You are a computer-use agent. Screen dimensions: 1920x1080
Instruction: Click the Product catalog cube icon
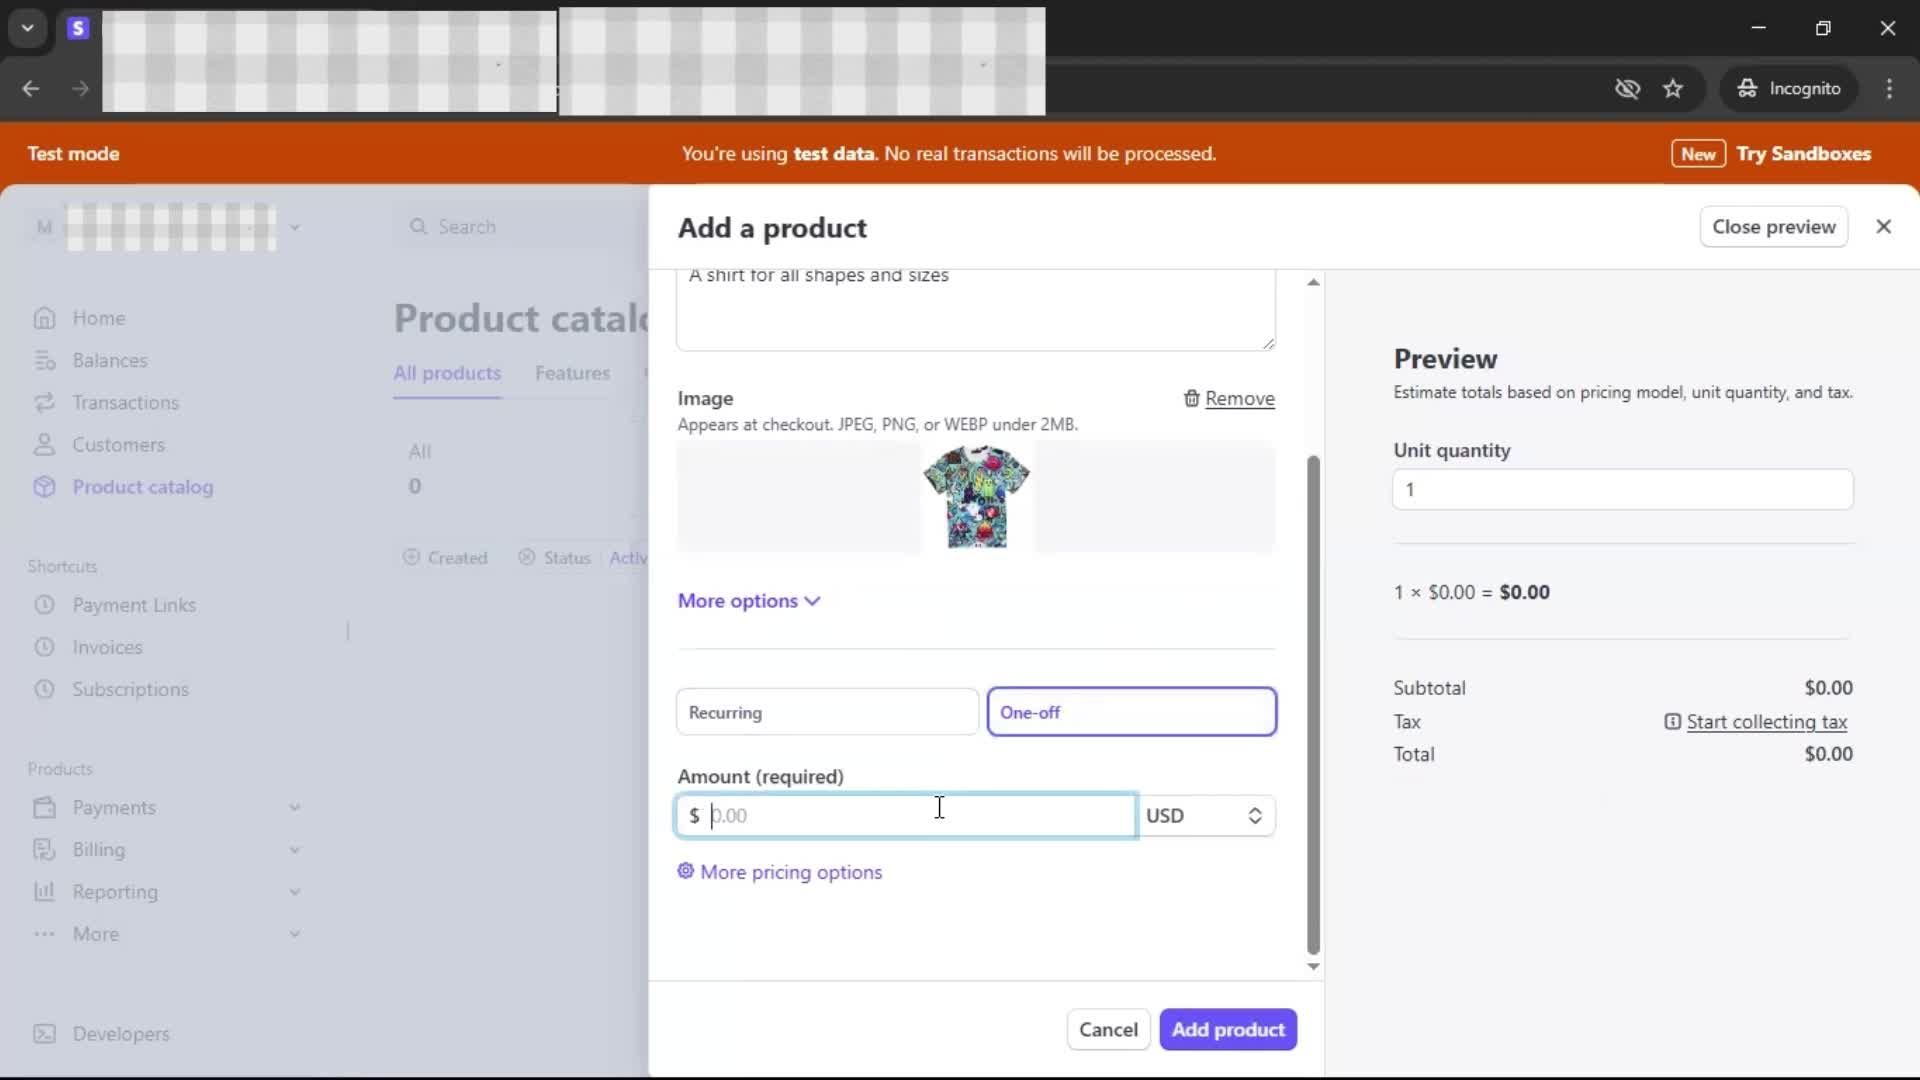point(44,487)
